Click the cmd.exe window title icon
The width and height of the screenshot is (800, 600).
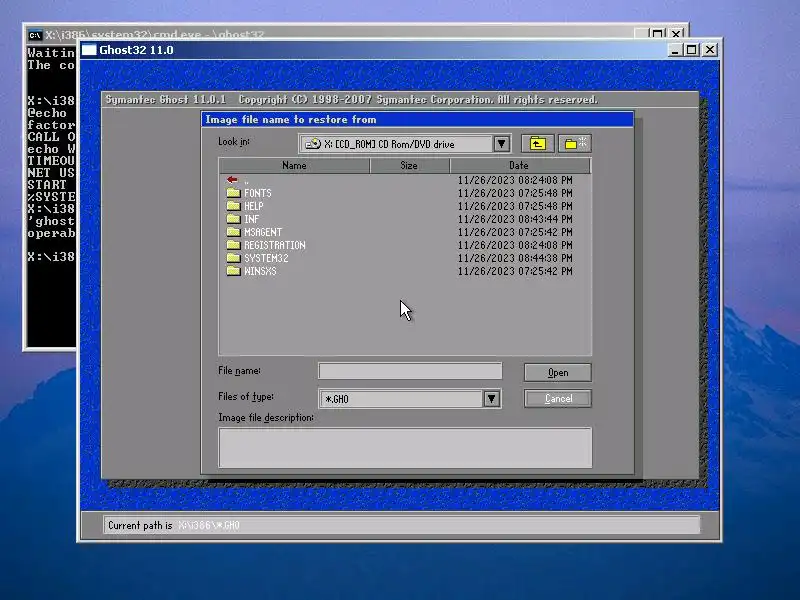[35, 35]
